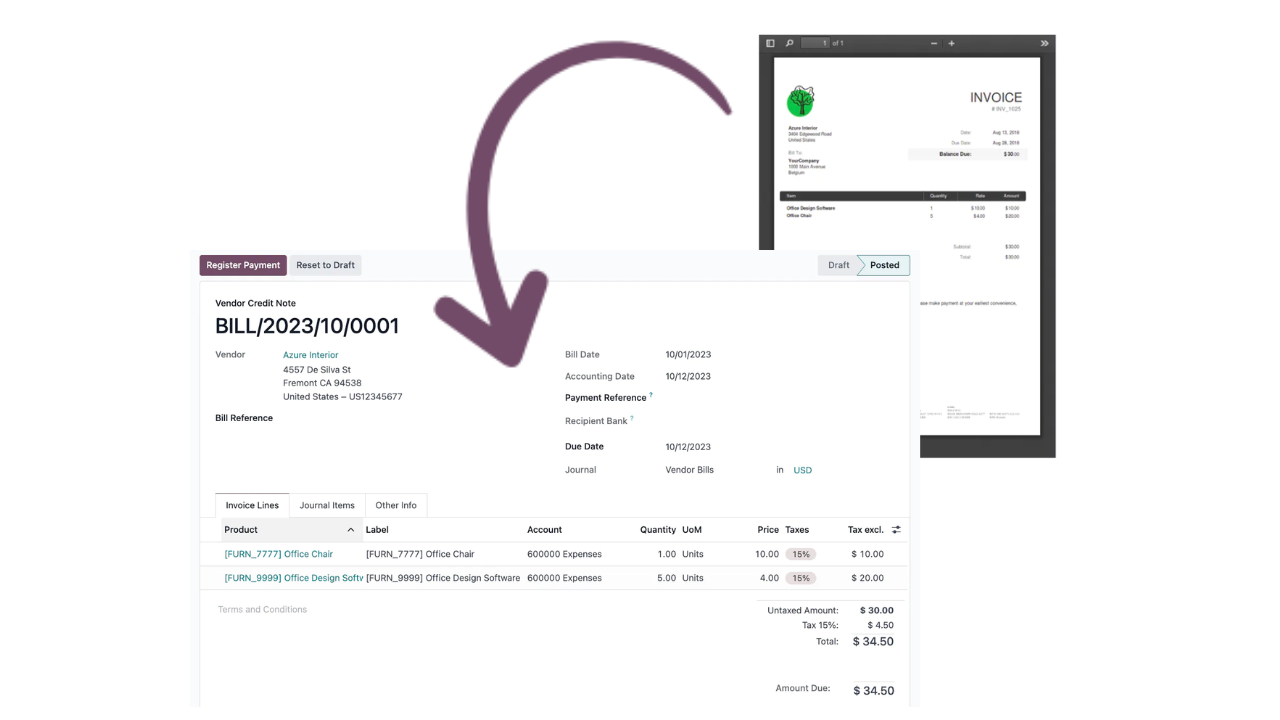Image resolution: width=1280 pixels, height=720 pixels.
Task: Open the USD currency link
Action: point(802,470)
